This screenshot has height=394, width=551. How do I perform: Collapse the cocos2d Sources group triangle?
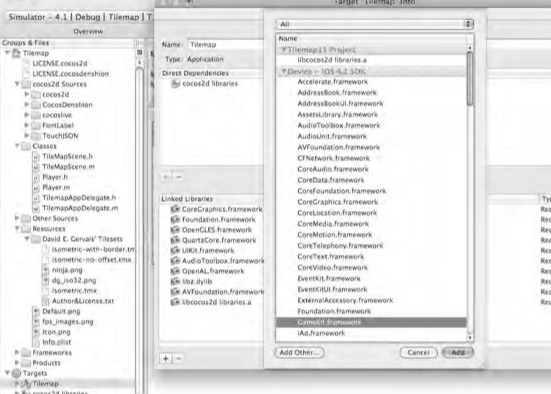pos(17,84)
